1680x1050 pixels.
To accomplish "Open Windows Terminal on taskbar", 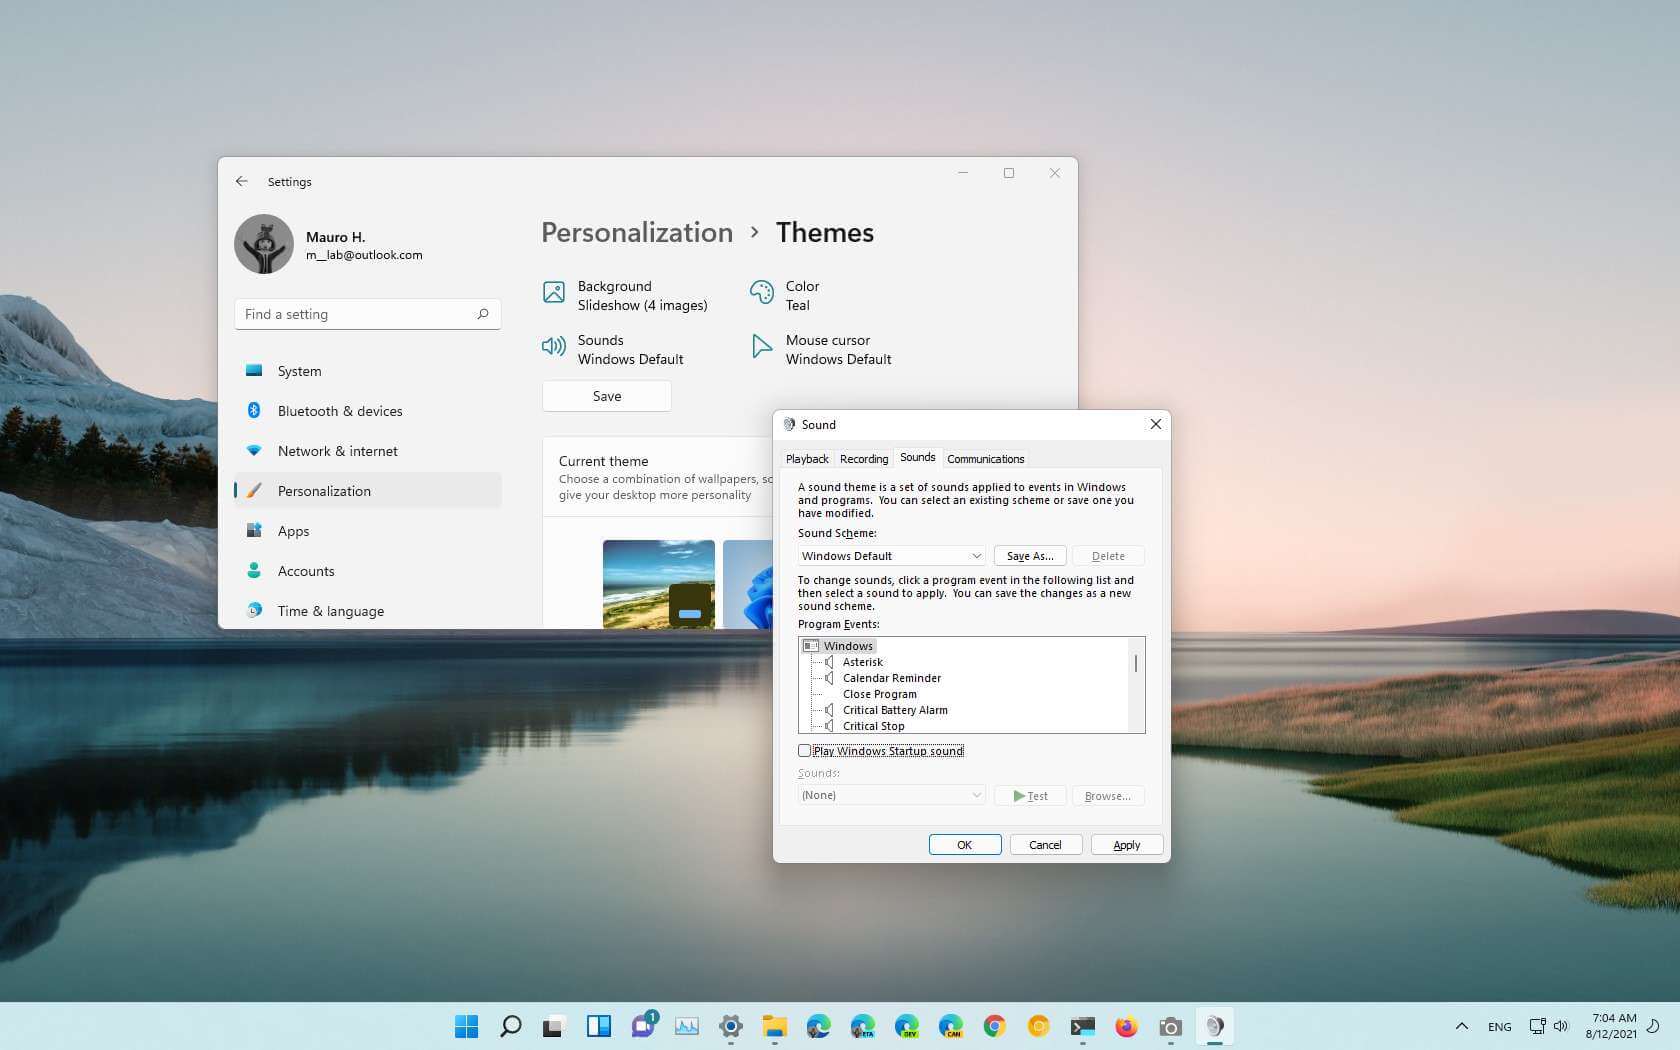I will coord(1082,1026).
